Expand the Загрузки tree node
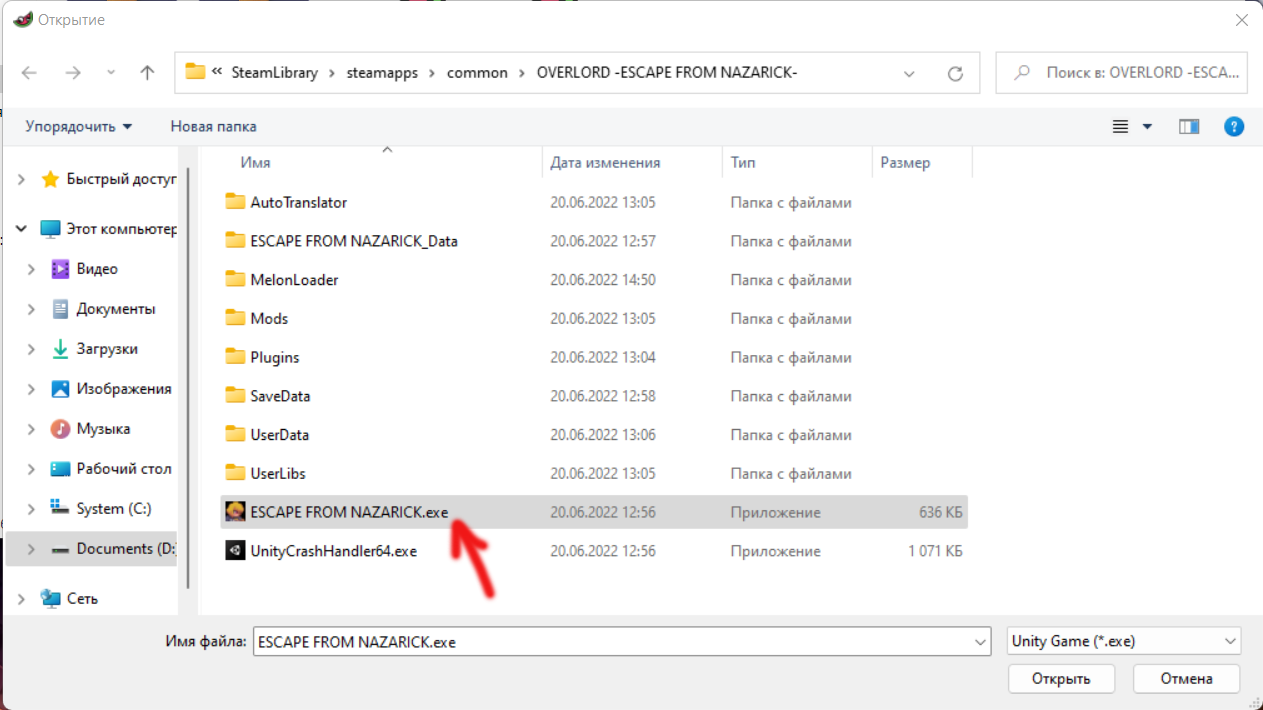 tap(32, 349)
